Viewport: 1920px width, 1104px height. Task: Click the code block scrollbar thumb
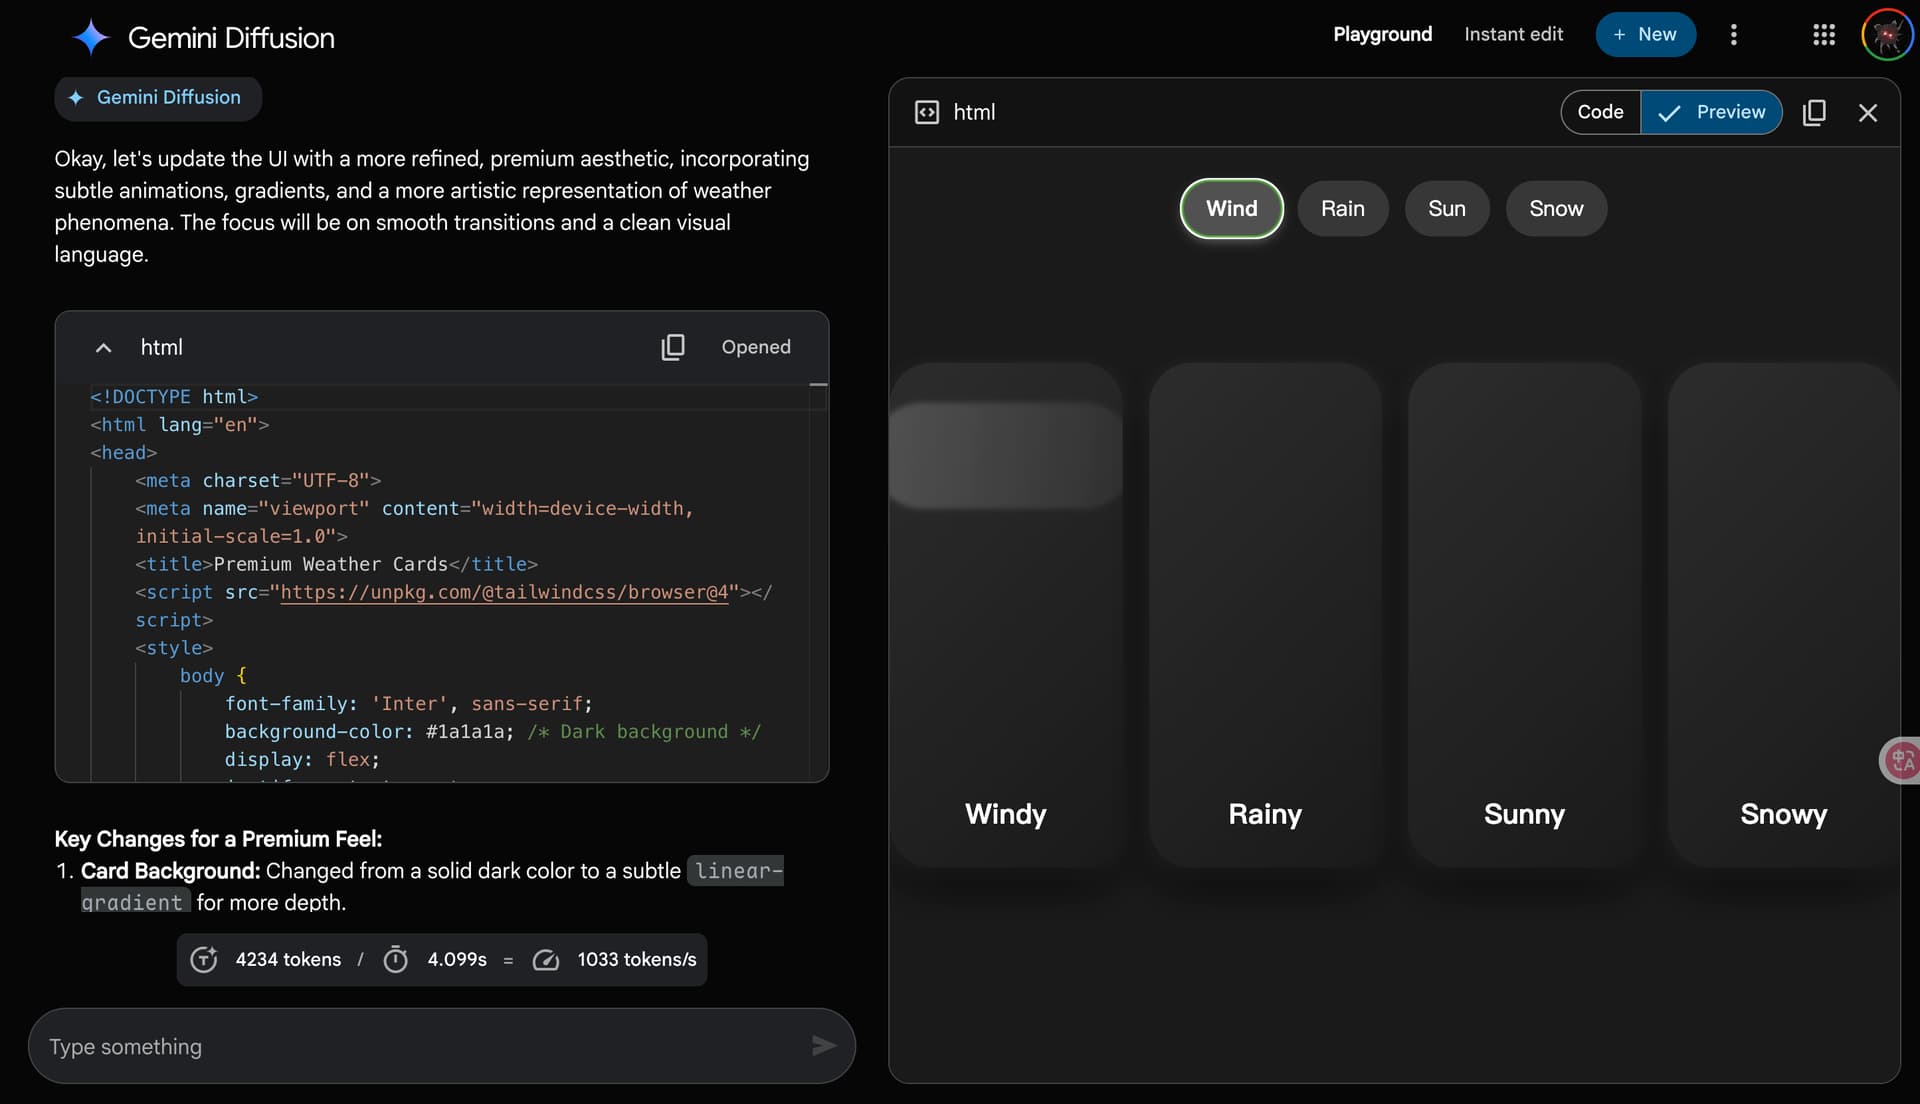click(818, 384)
